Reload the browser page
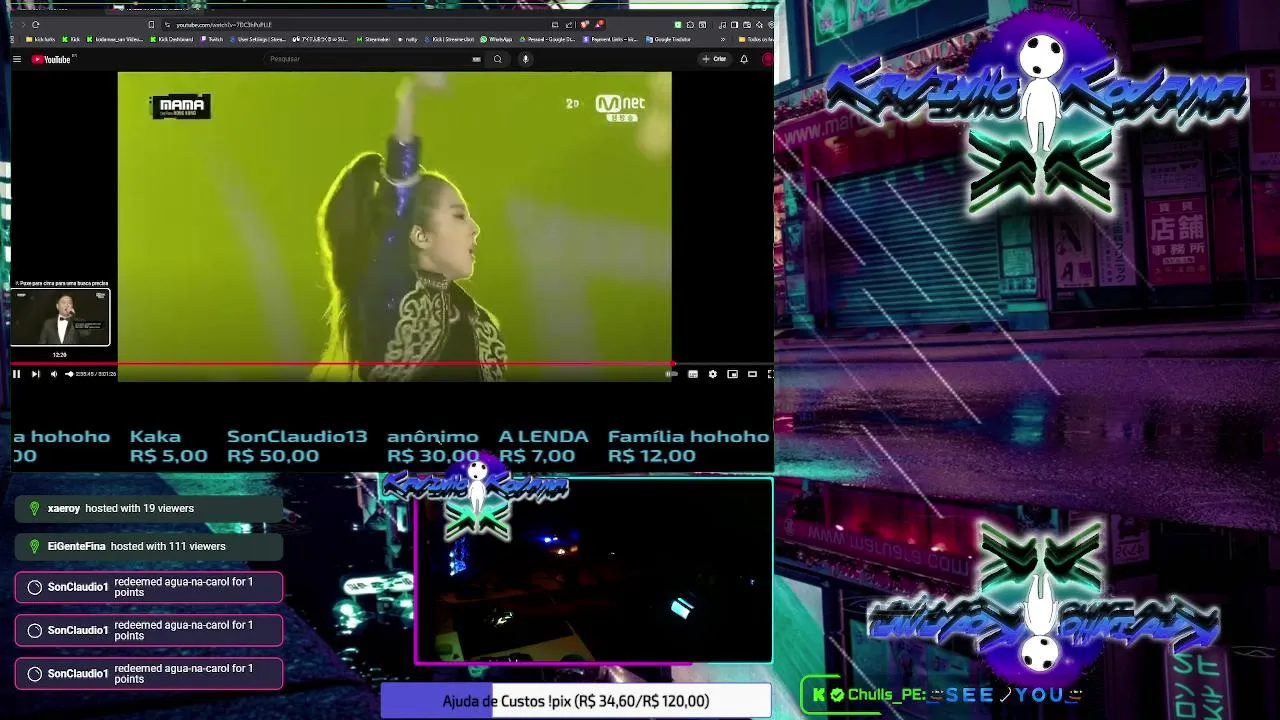Screen dimensions: 1280x720 tap(36, 24)
